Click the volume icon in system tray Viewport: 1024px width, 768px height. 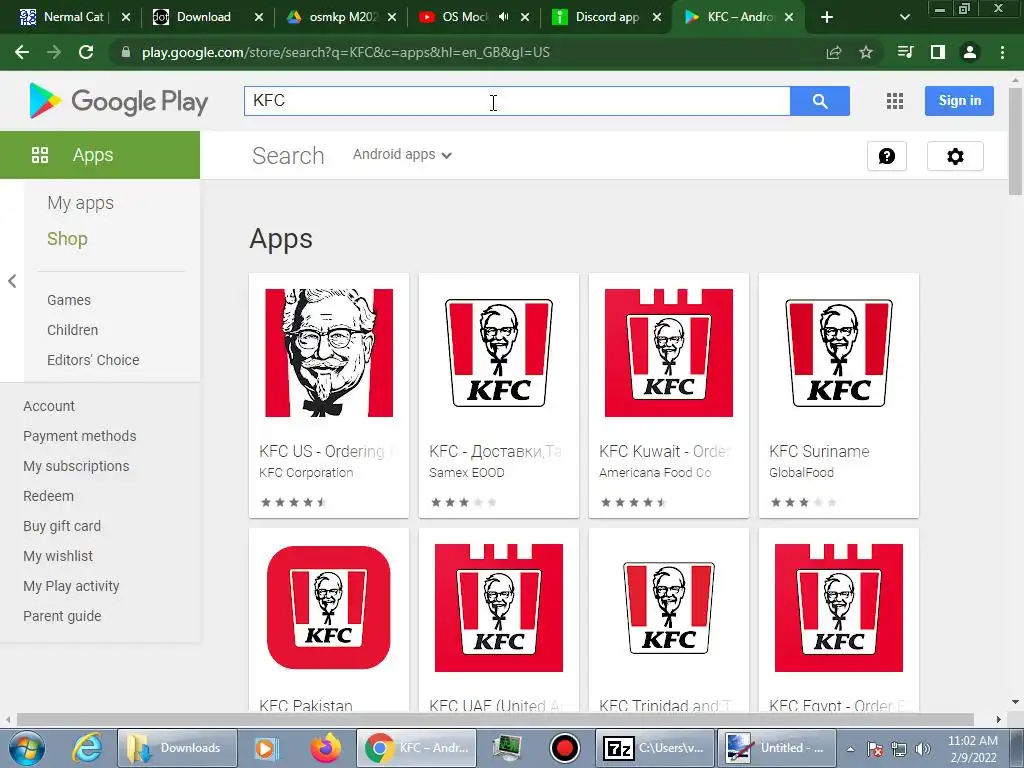pyautogui.click(x=923, y=749)
